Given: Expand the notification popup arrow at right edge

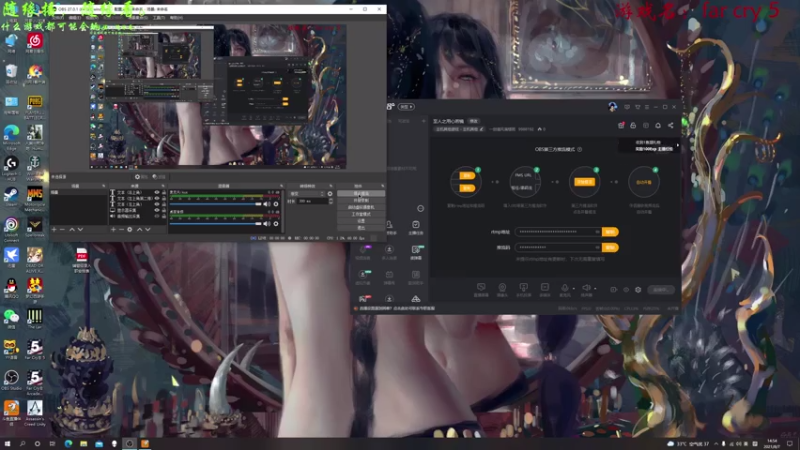Looking at the screenshot, I should pyautogui.click(x=678, y=146).
